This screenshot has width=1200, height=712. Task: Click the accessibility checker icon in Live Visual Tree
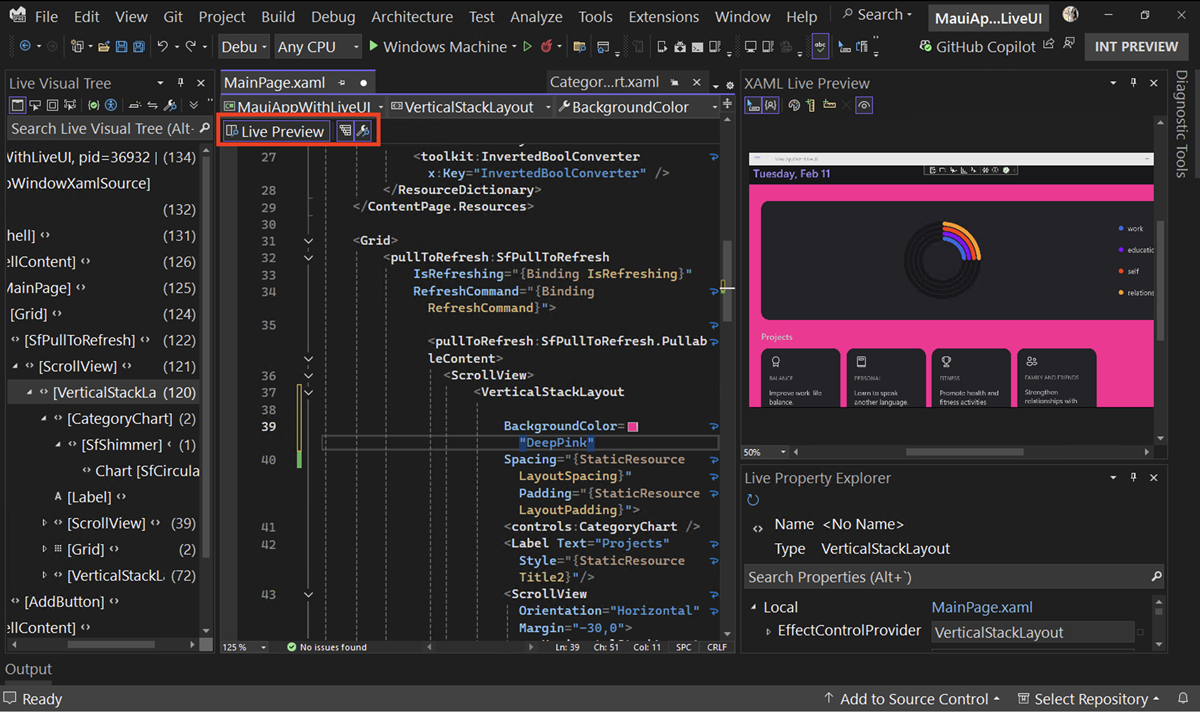[x=110, y=105]
